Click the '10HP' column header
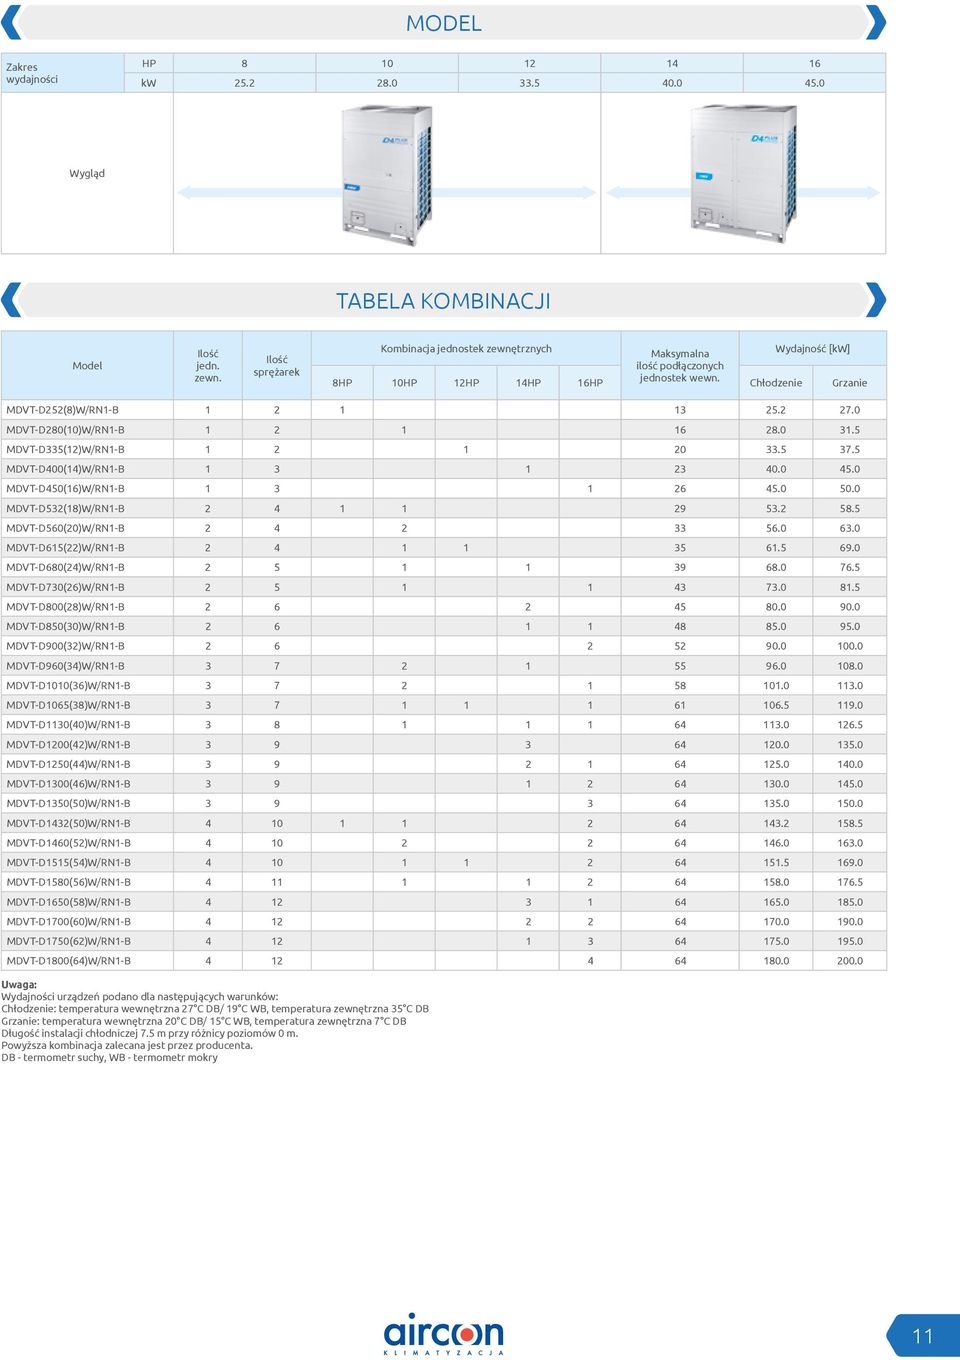The image size is (960, 1360). click(x=404, y=383)
